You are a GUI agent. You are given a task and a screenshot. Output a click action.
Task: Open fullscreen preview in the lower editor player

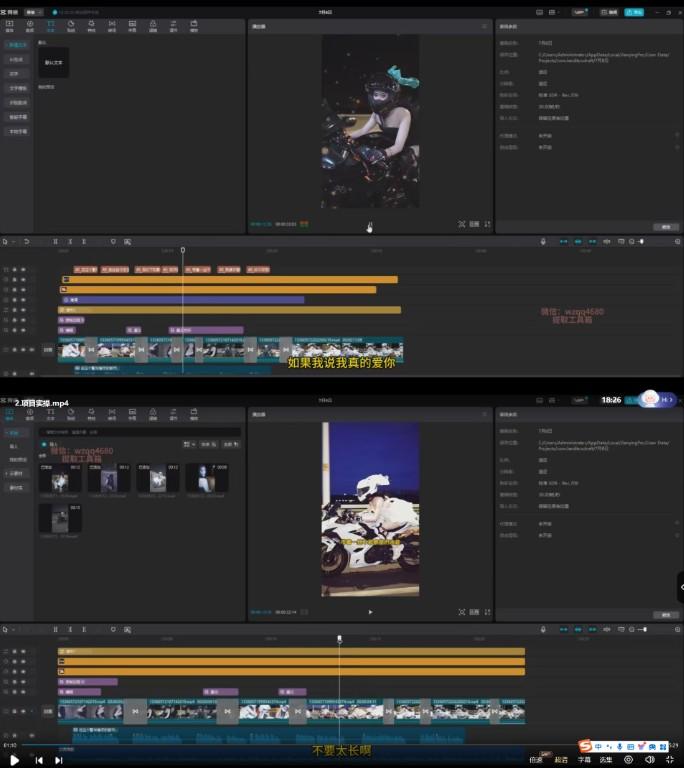488,612
